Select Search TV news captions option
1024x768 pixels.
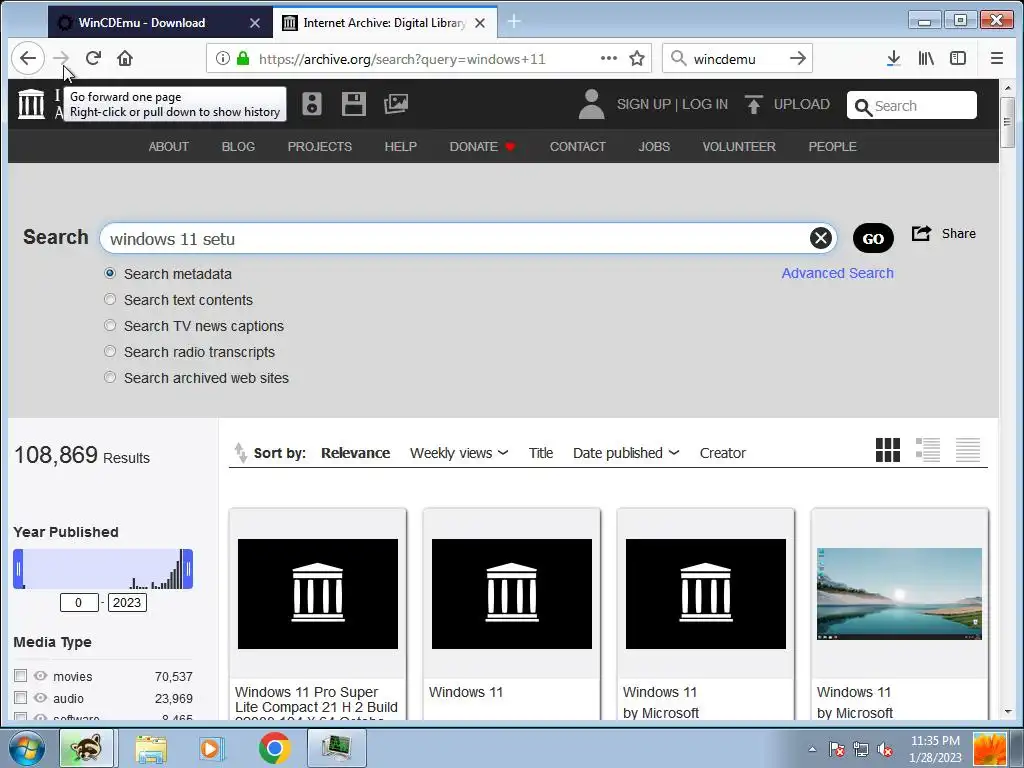[x=110, y=325]
